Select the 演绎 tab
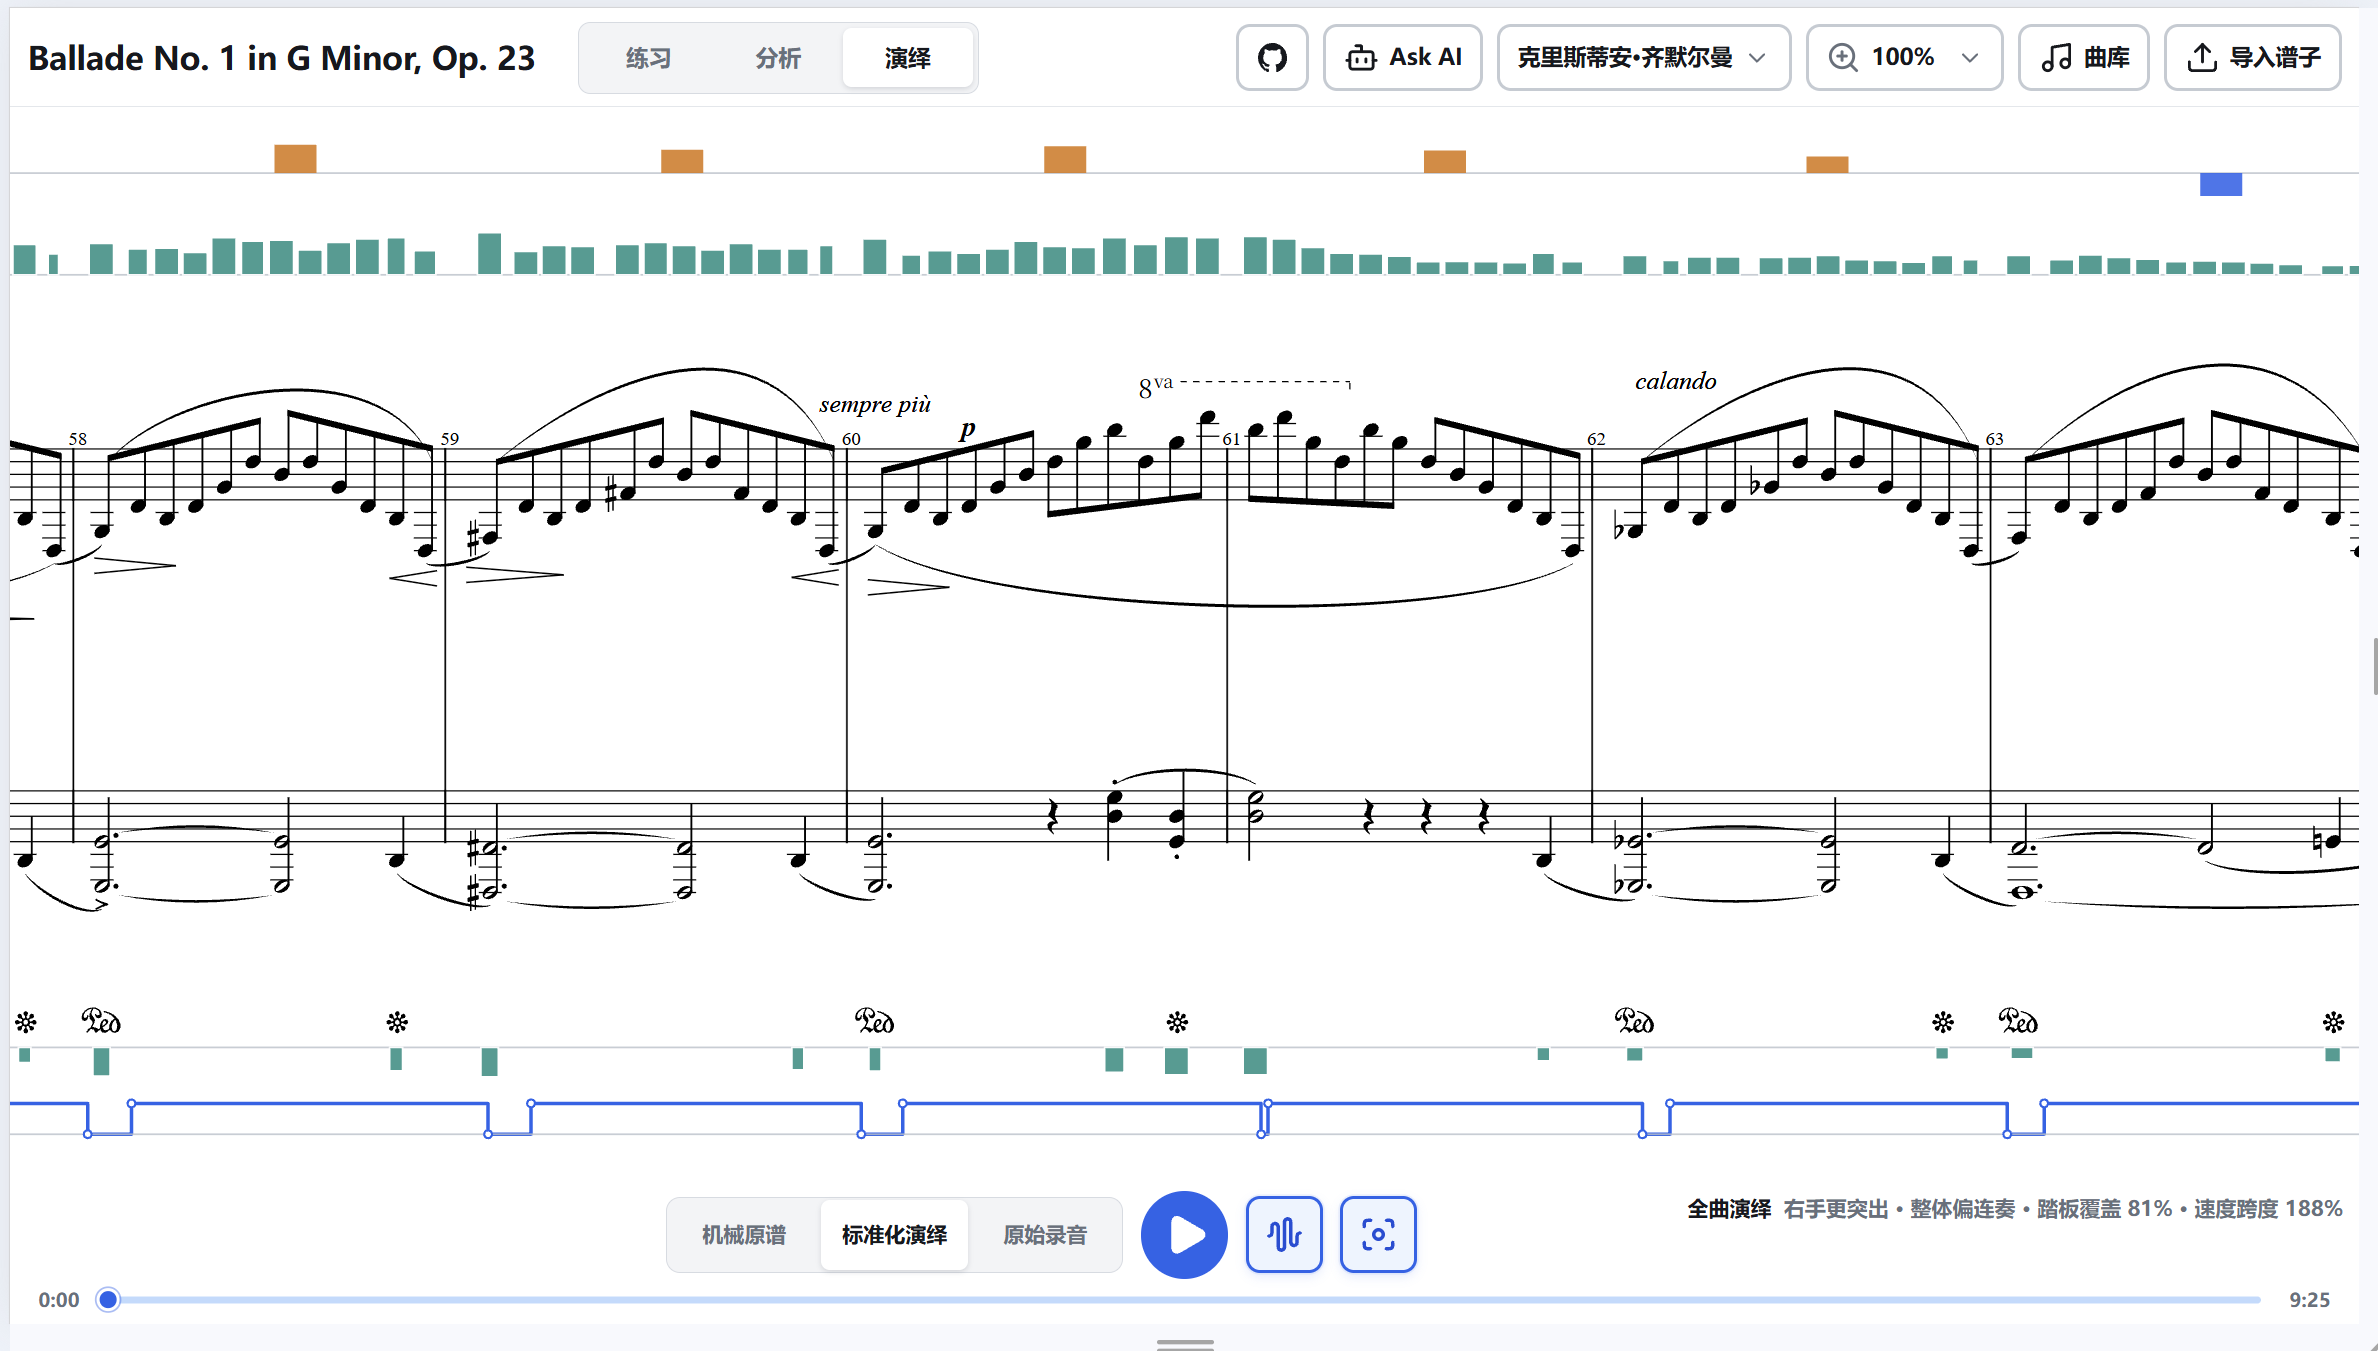 908,58
